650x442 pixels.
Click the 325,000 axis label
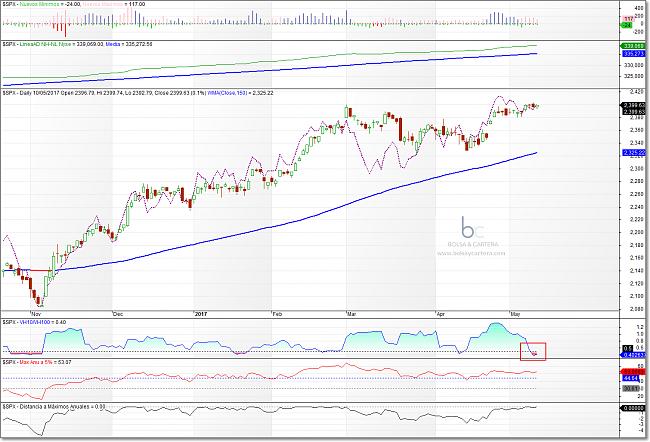click(x=636, y=76)
